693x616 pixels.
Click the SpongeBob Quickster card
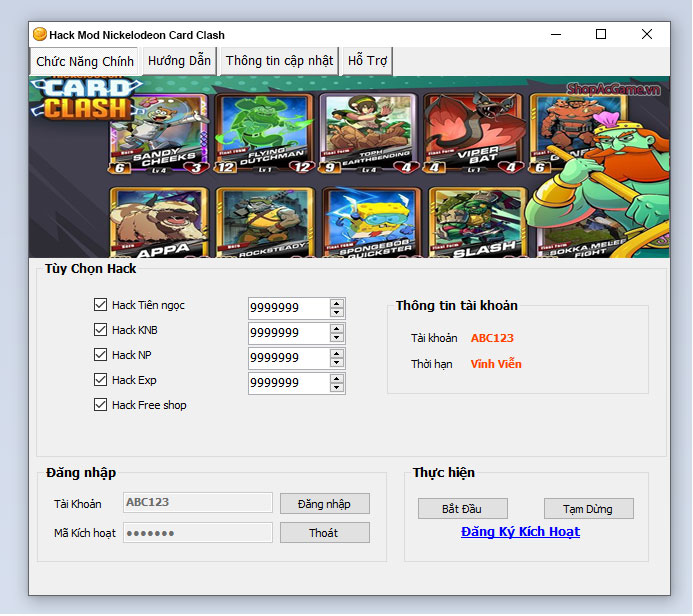pyautogui.click(x=371, y=223)
